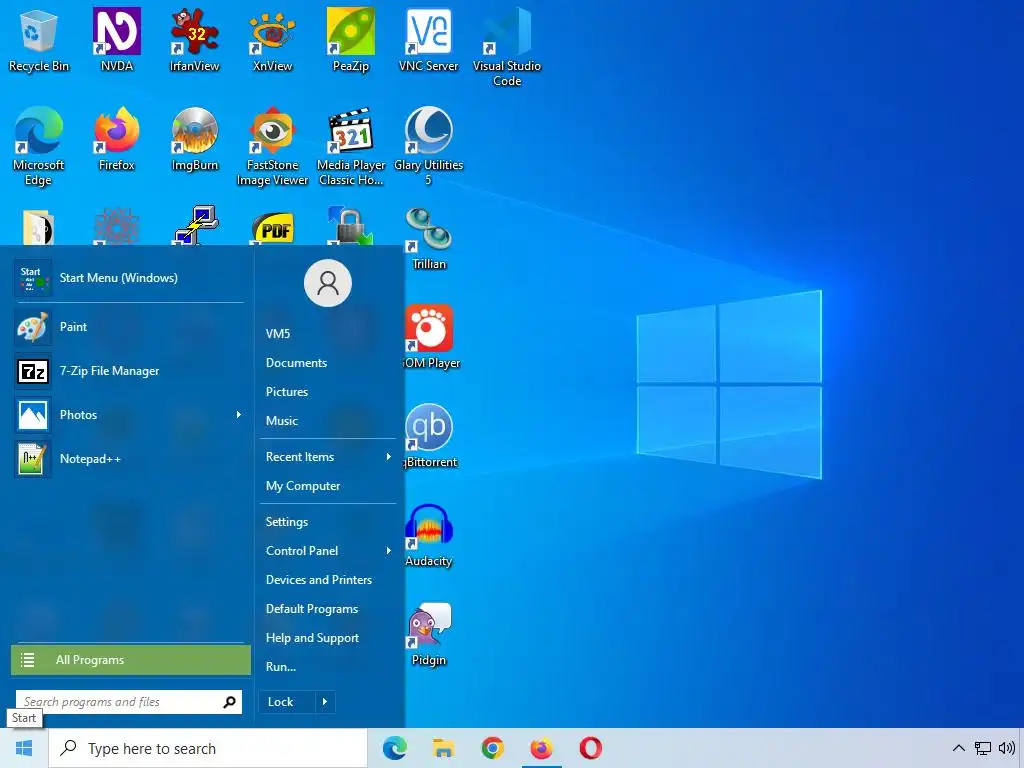1024x768 pixels.
Task: Open the qBittorrent desktop icon
Action: click(431, 436)
